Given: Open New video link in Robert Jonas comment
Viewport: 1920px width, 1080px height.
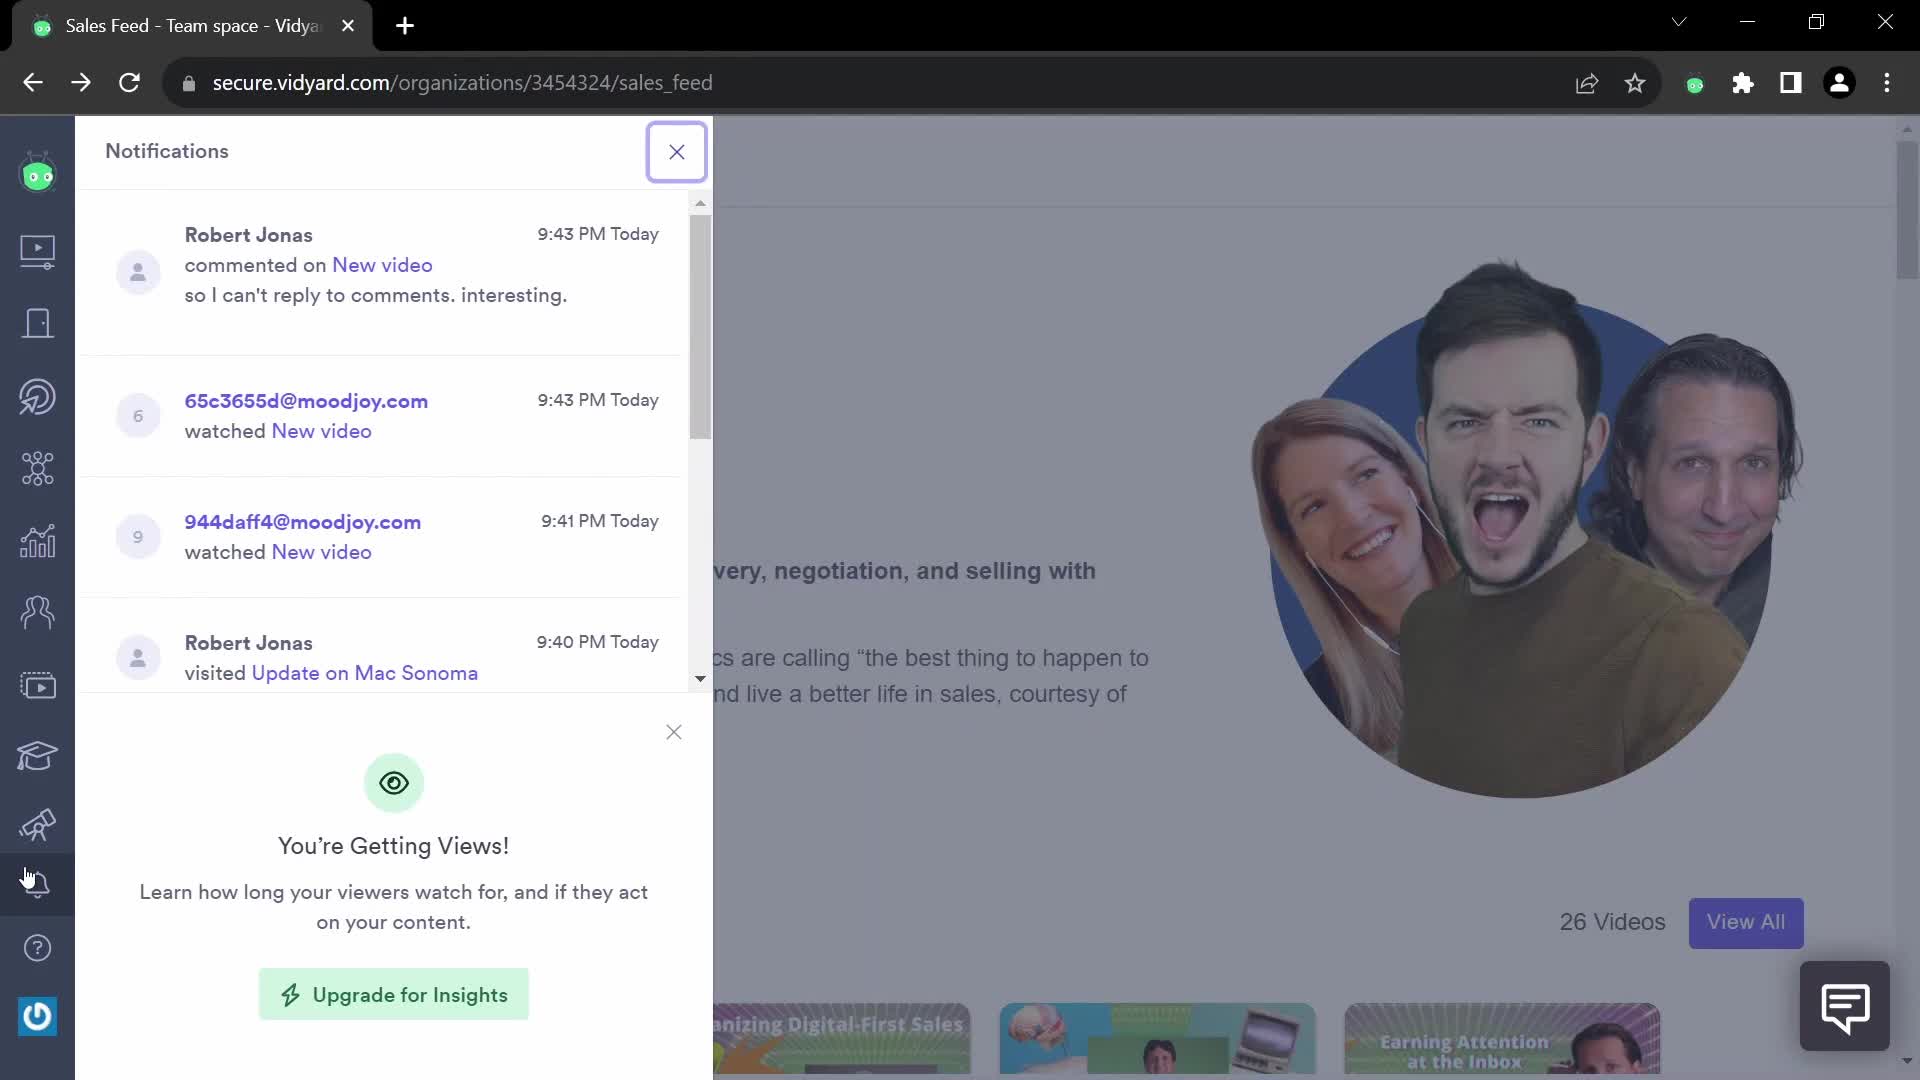Looking at the screenshot, I should click(382, 265).
